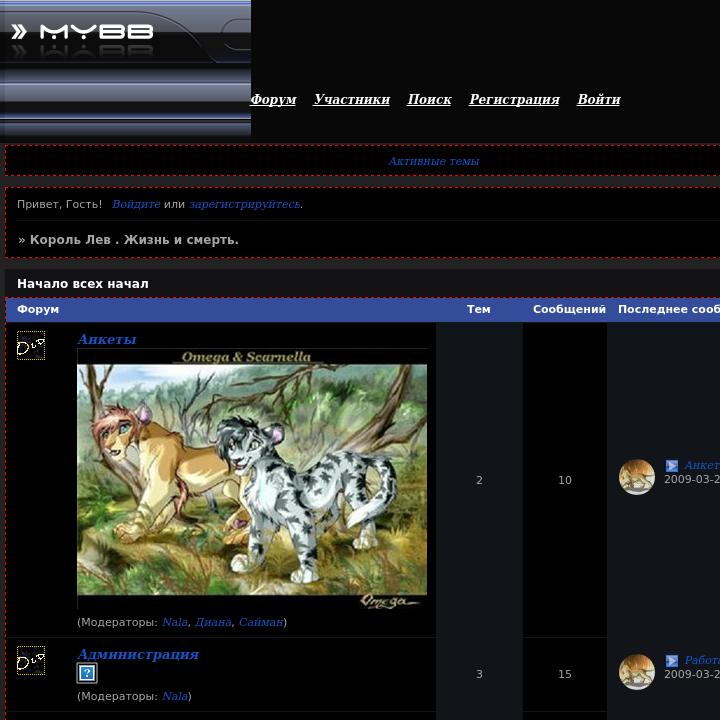The image size is (720, 720).
Task: Open the Администрация forum
Action: [138, 654]
